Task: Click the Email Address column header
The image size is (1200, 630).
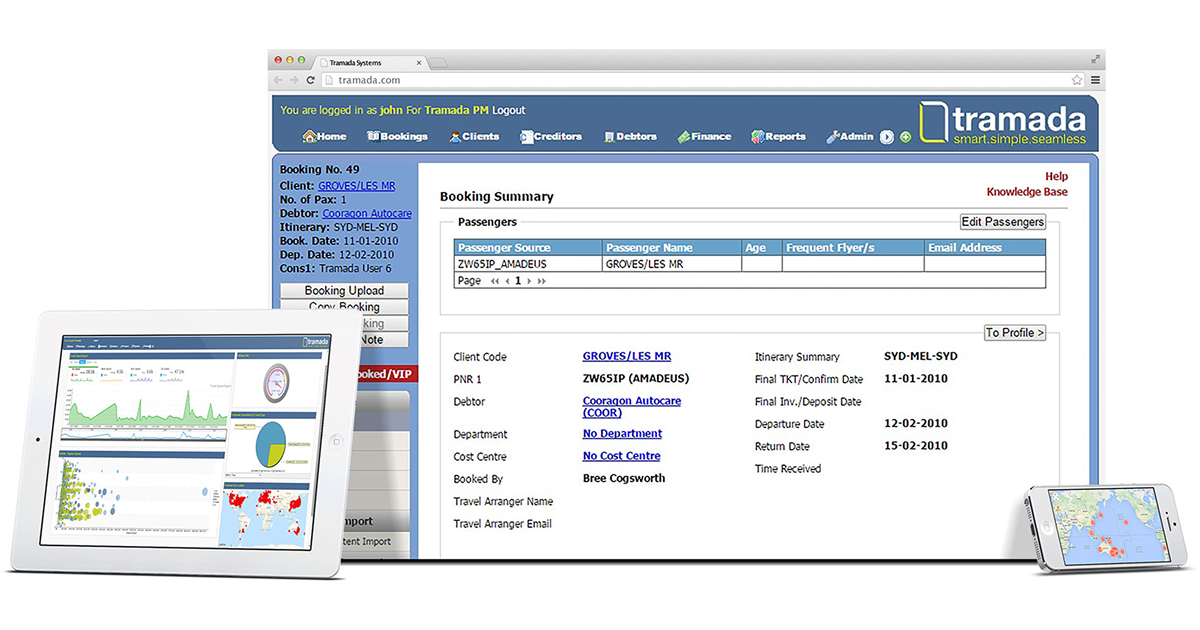Action: tap(985, 248)
